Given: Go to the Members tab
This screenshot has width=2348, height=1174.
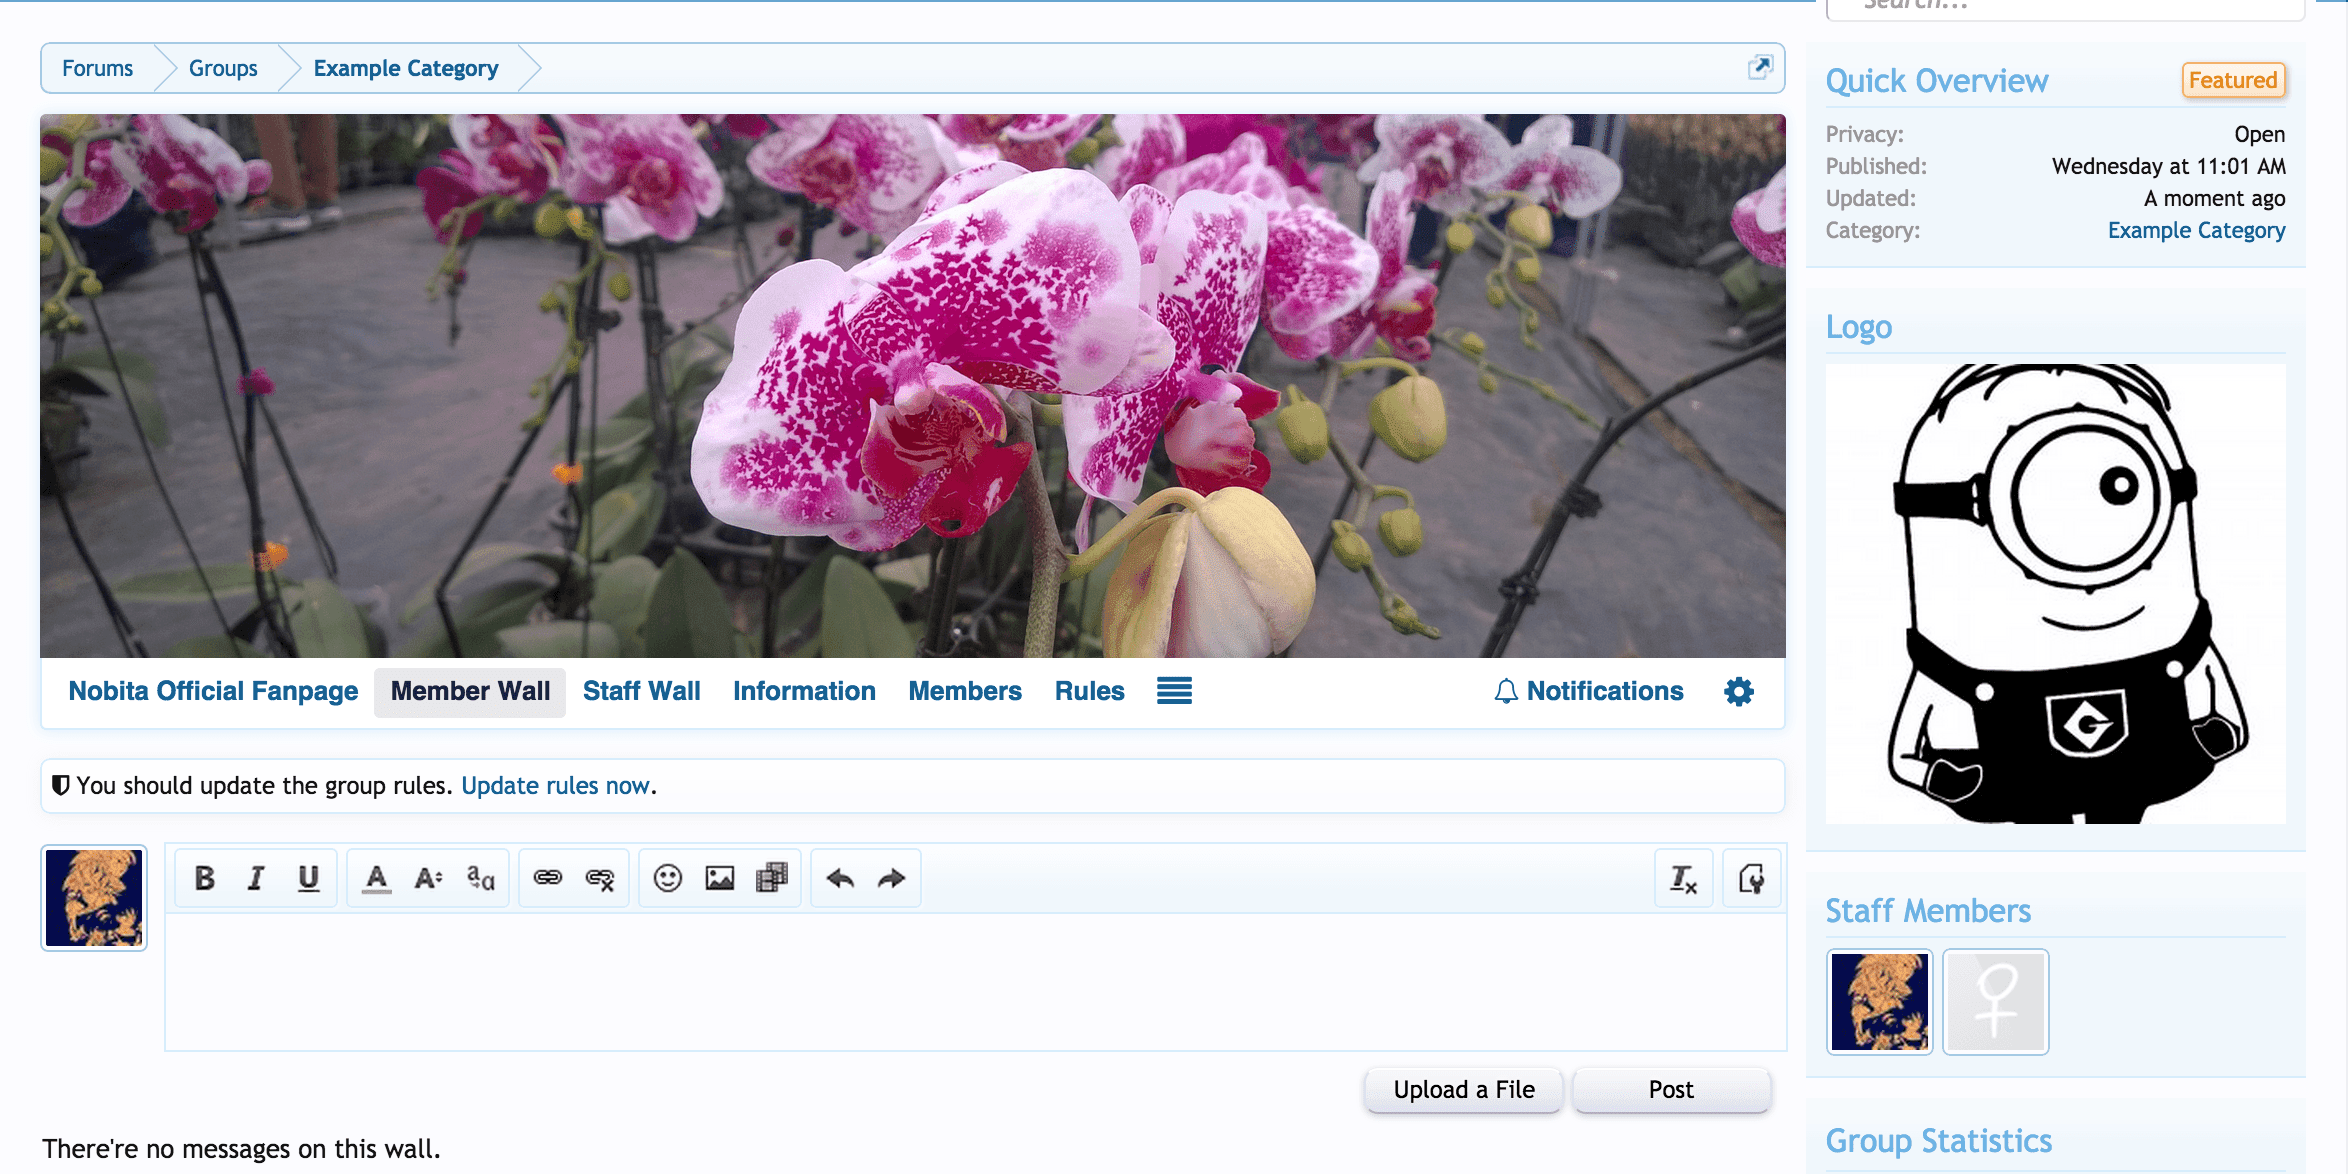Looking at the screenshot, I should pyautogui.click(x=965, y=691).
